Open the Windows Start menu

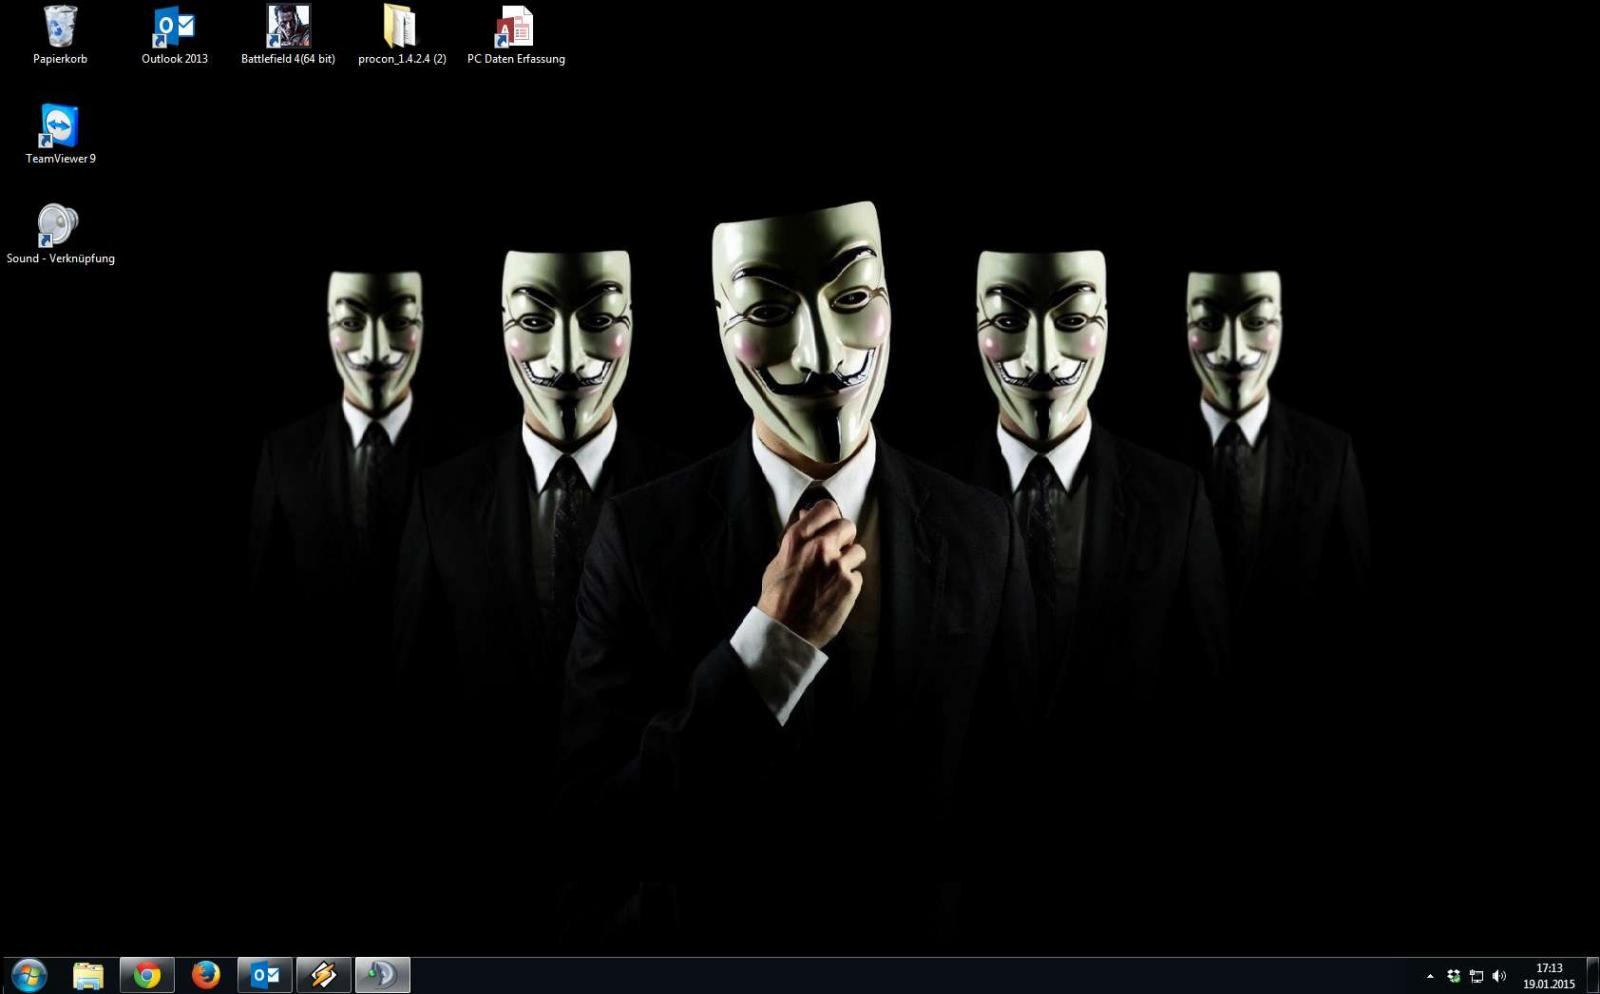pos(29,975)
